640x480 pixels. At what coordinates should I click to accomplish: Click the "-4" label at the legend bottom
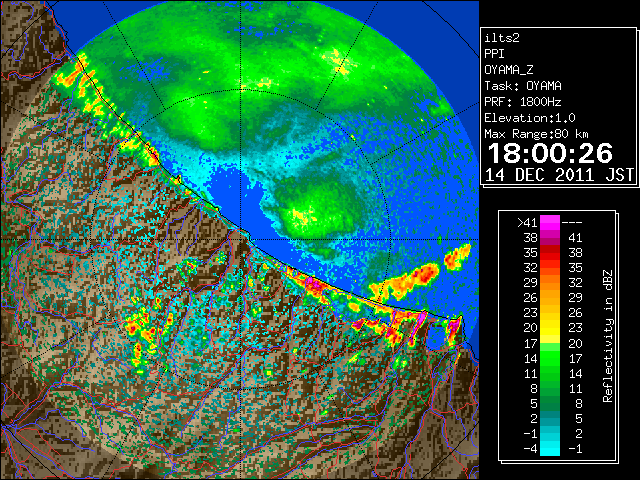pos(530,449)
